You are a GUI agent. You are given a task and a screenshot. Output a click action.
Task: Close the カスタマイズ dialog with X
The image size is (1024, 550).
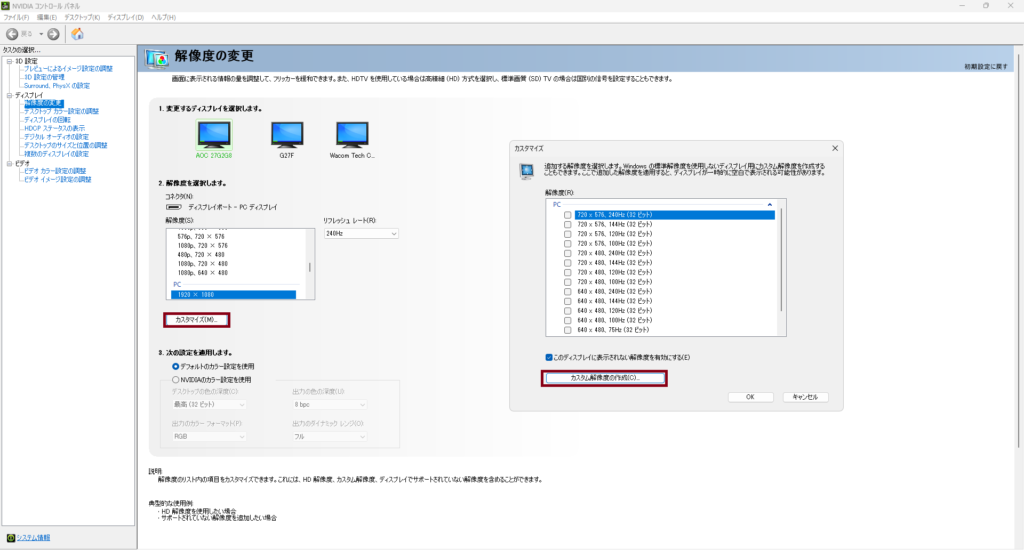pyautogui.click(x=834, y=148)
